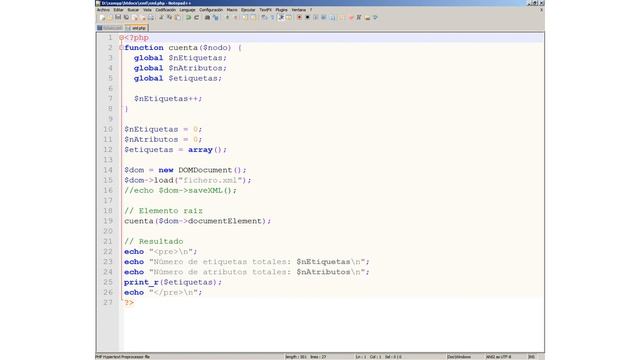640x360 pixels.
Task: Click the "fichero.xml" string
Action: [211, 180]
